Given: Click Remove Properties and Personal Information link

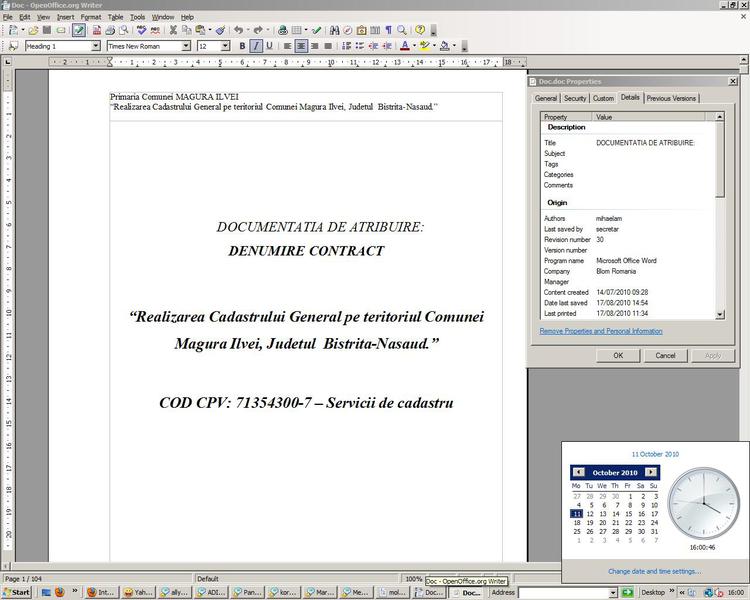Looking at the screenshot, I should pyautogui.click(x=600, y=331).
